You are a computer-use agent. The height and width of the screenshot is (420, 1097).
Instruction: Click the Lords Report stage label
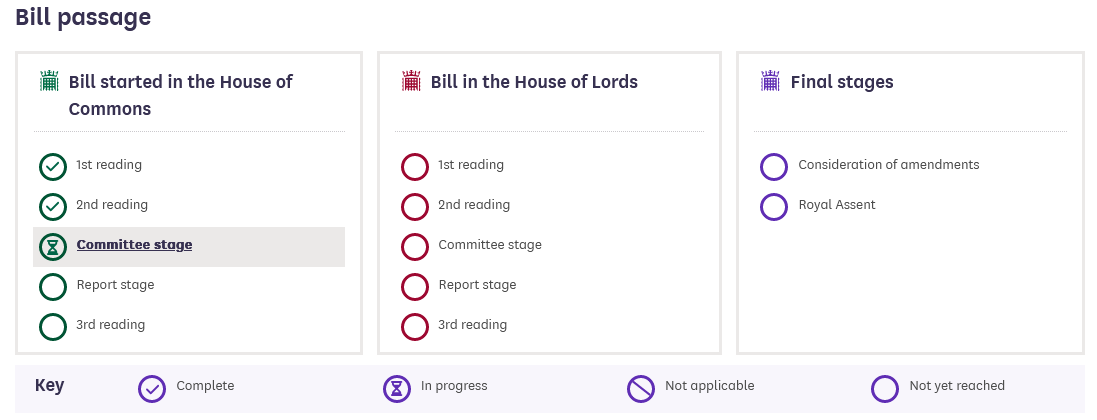(x=477, y=285)
